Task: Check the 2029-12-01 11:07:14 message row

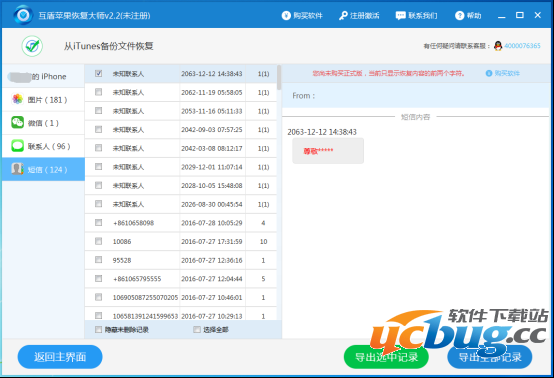Action: point(99,167)
